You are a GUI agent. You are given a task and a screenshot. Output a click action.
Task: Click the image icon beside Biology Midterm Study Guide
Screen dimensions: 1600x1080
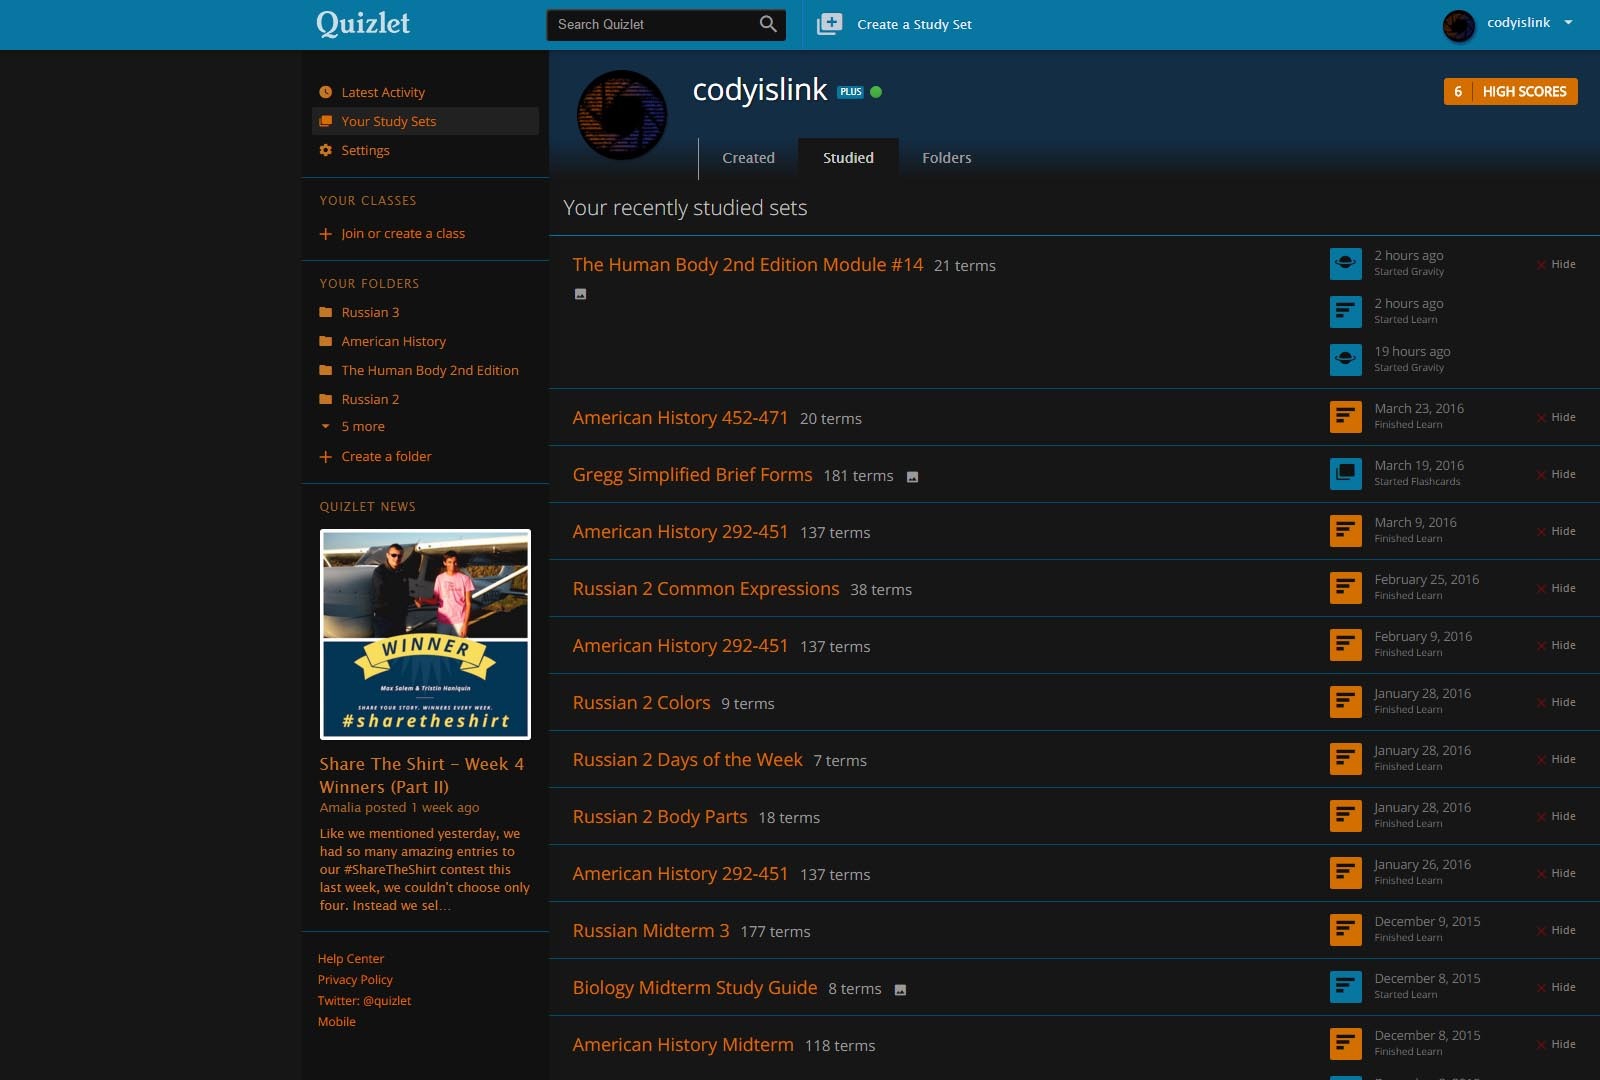(x=900, y=990)
